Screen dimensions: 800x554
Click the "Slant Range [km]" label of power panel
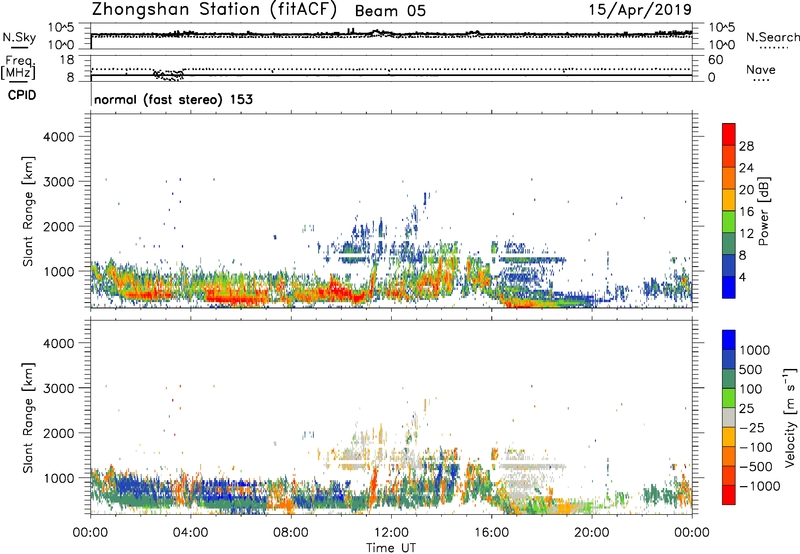(x=28, y=211)
